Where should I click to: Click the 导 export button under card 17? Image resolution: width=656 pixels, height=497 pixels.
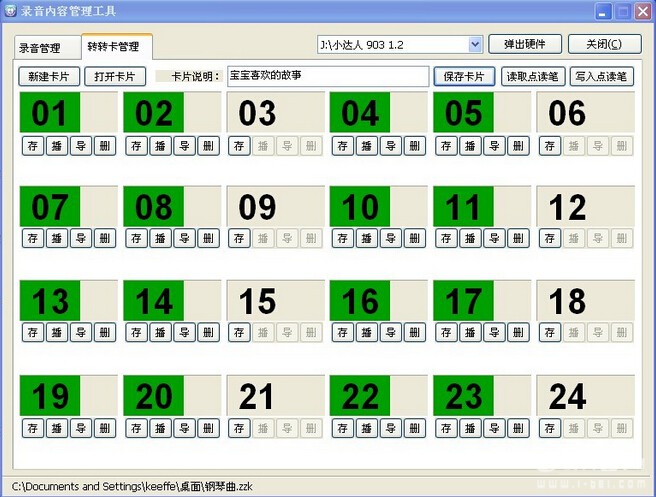click(494, 332)
